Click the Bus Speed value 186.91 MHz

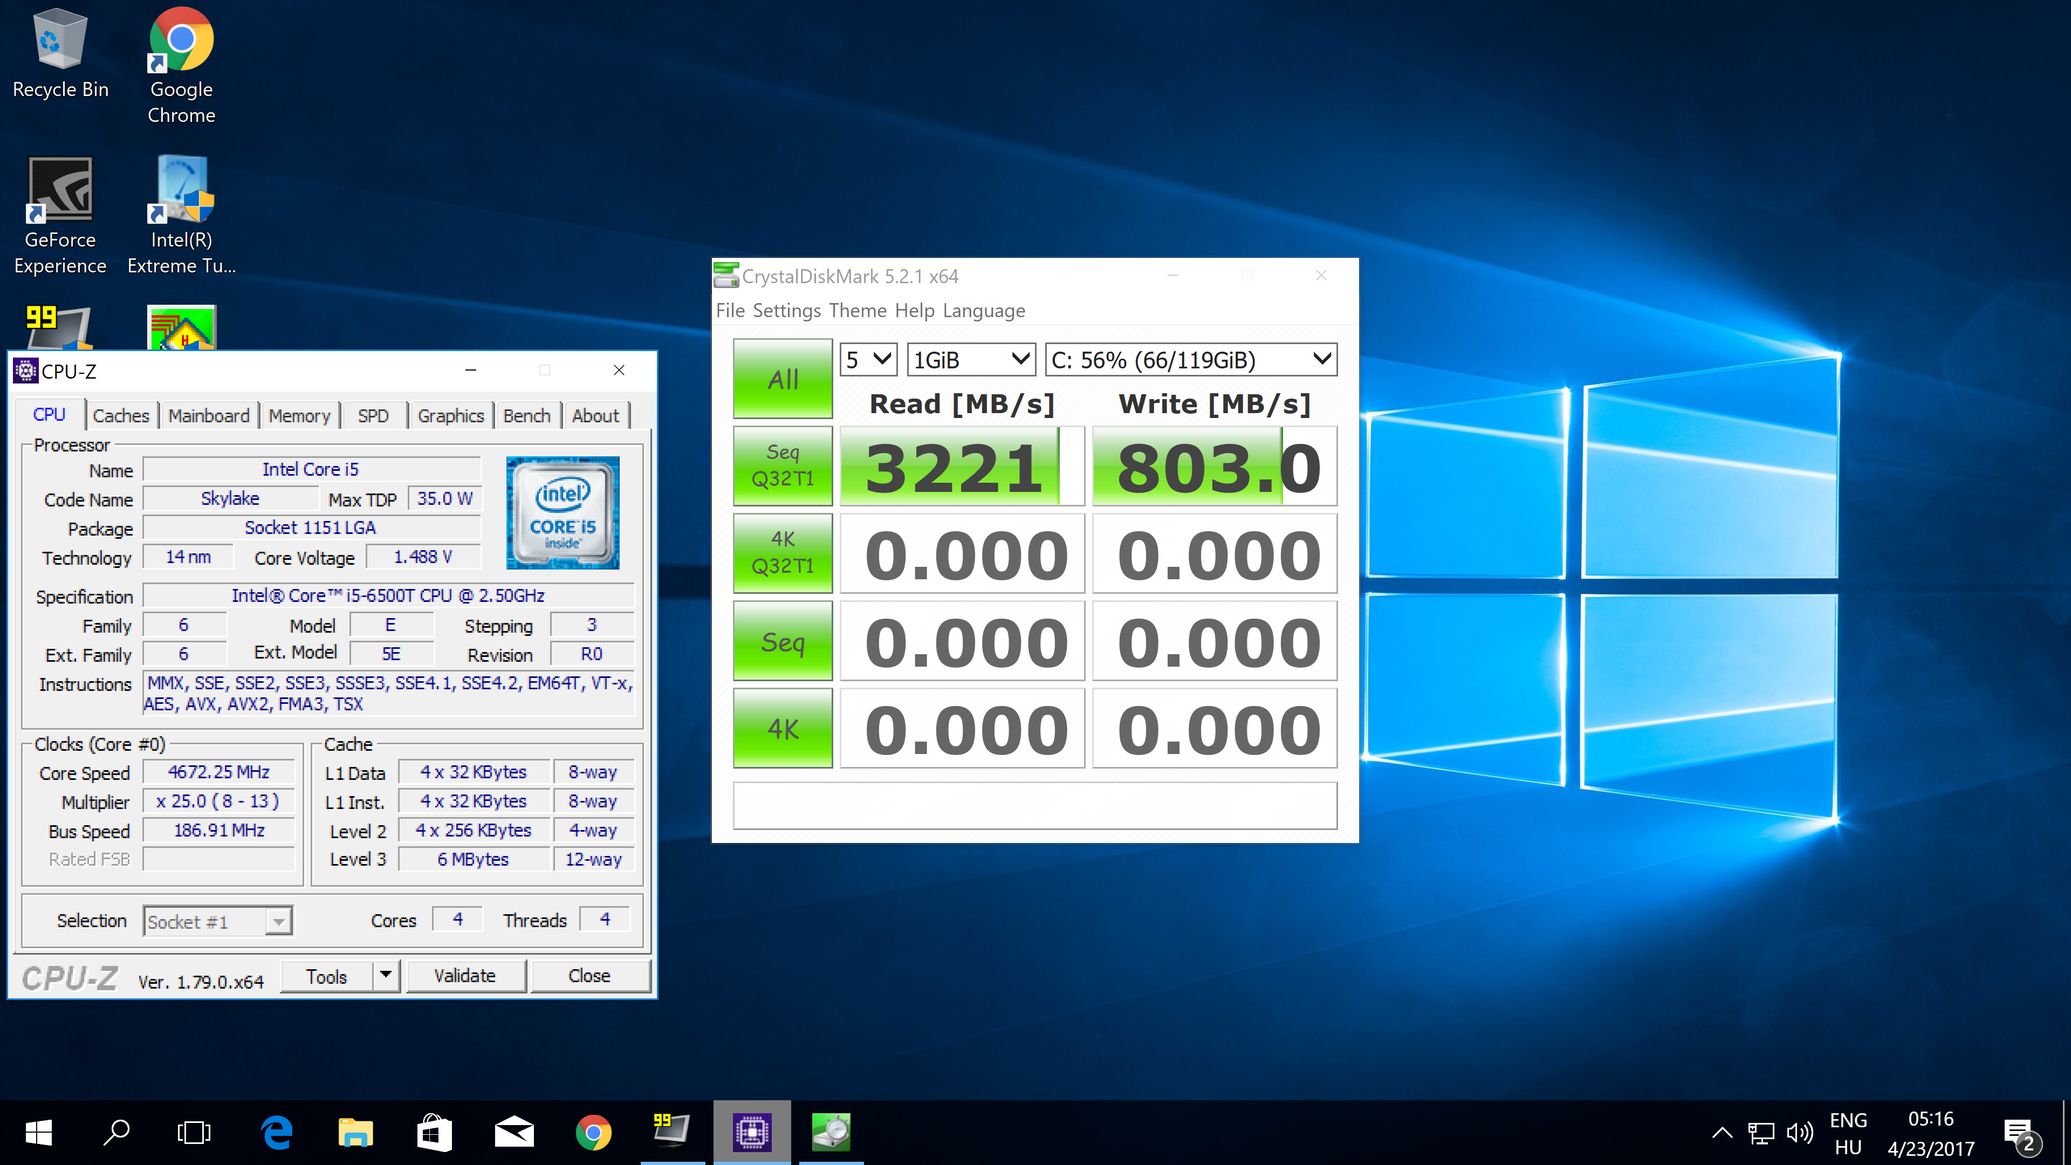[219, 830]
